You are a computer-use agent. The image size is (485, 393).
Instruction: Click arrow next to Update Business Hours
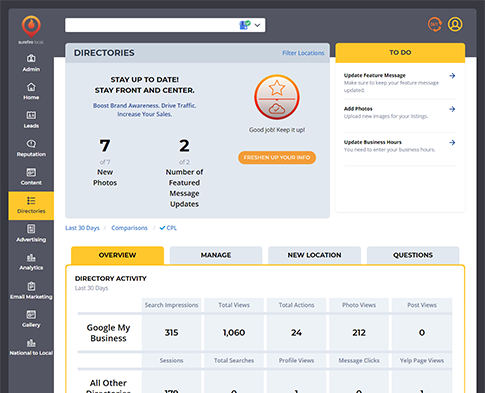click(x=452, y=142)
